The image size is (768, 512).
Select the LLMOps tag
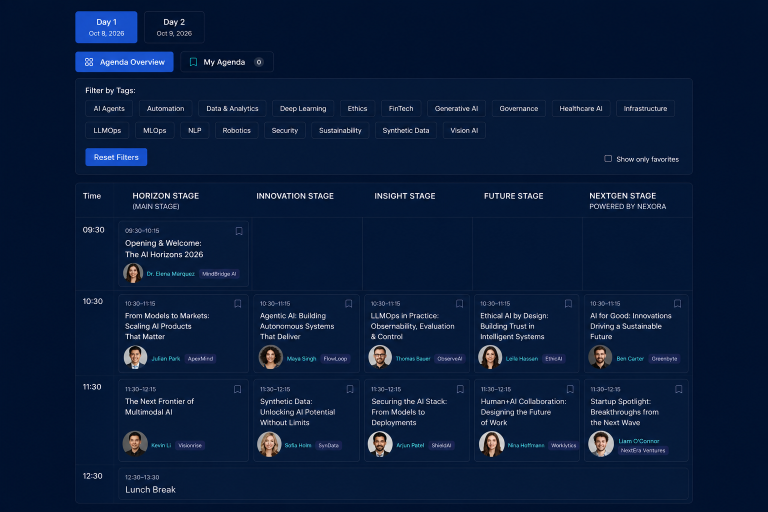pyautogui.click(x=107, y=130)
